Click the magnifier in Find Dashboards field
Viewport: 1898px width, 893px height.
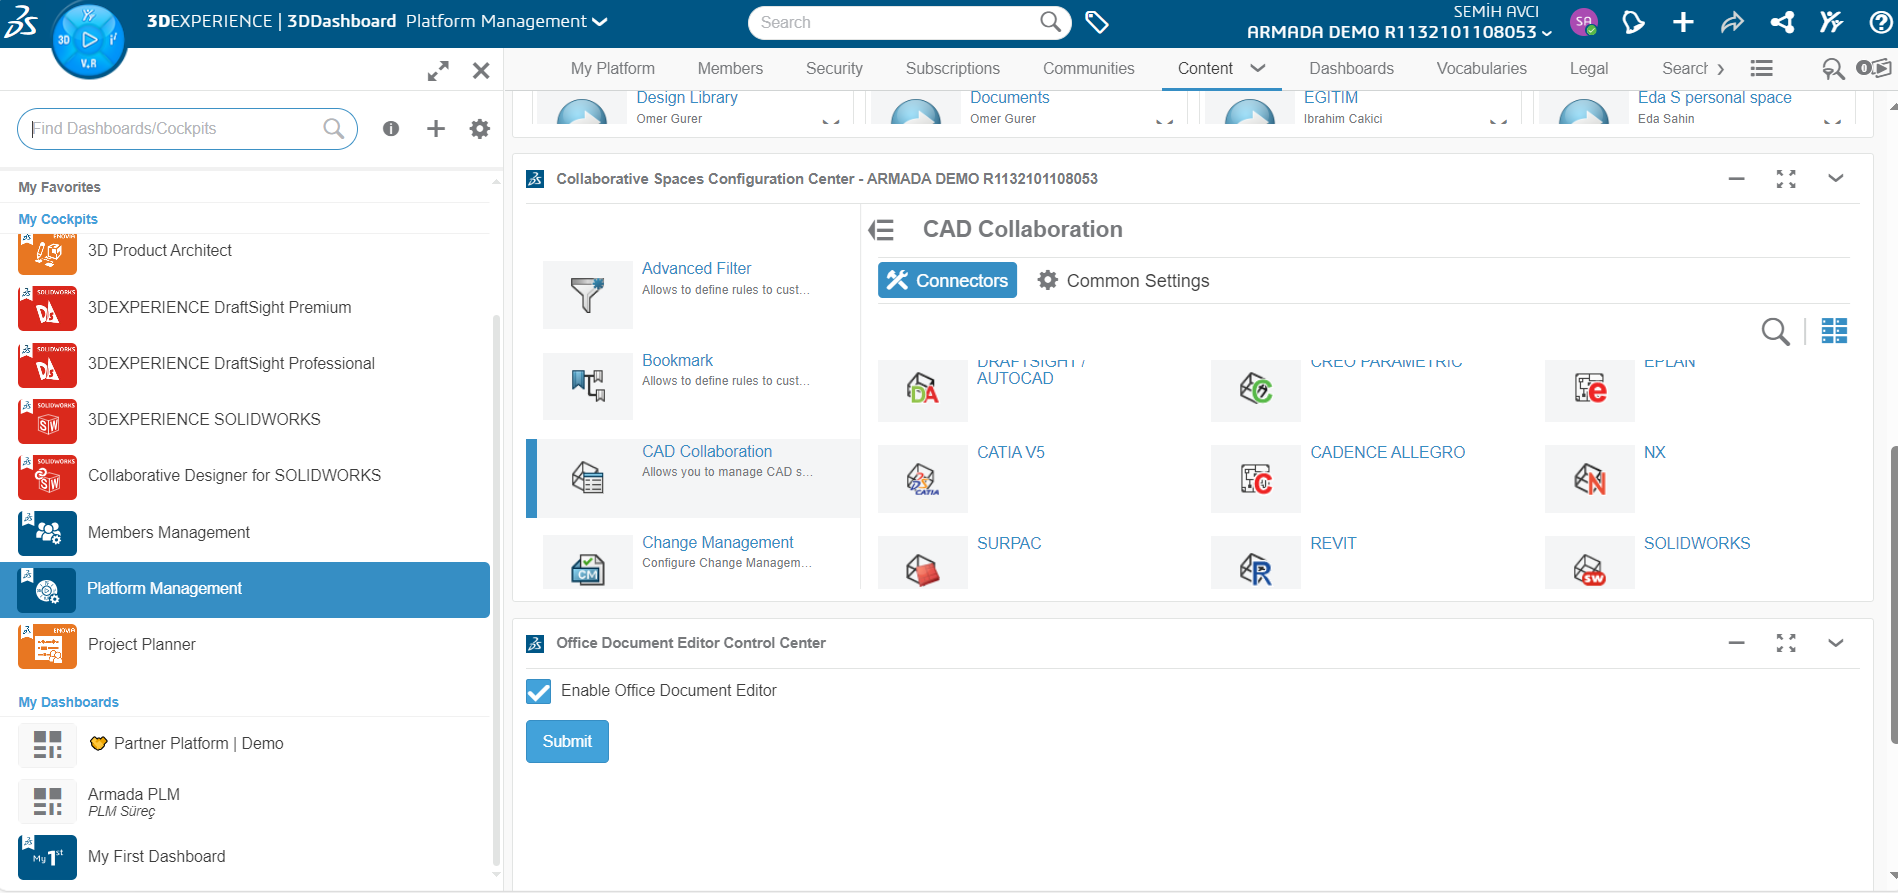coord(334,128)
